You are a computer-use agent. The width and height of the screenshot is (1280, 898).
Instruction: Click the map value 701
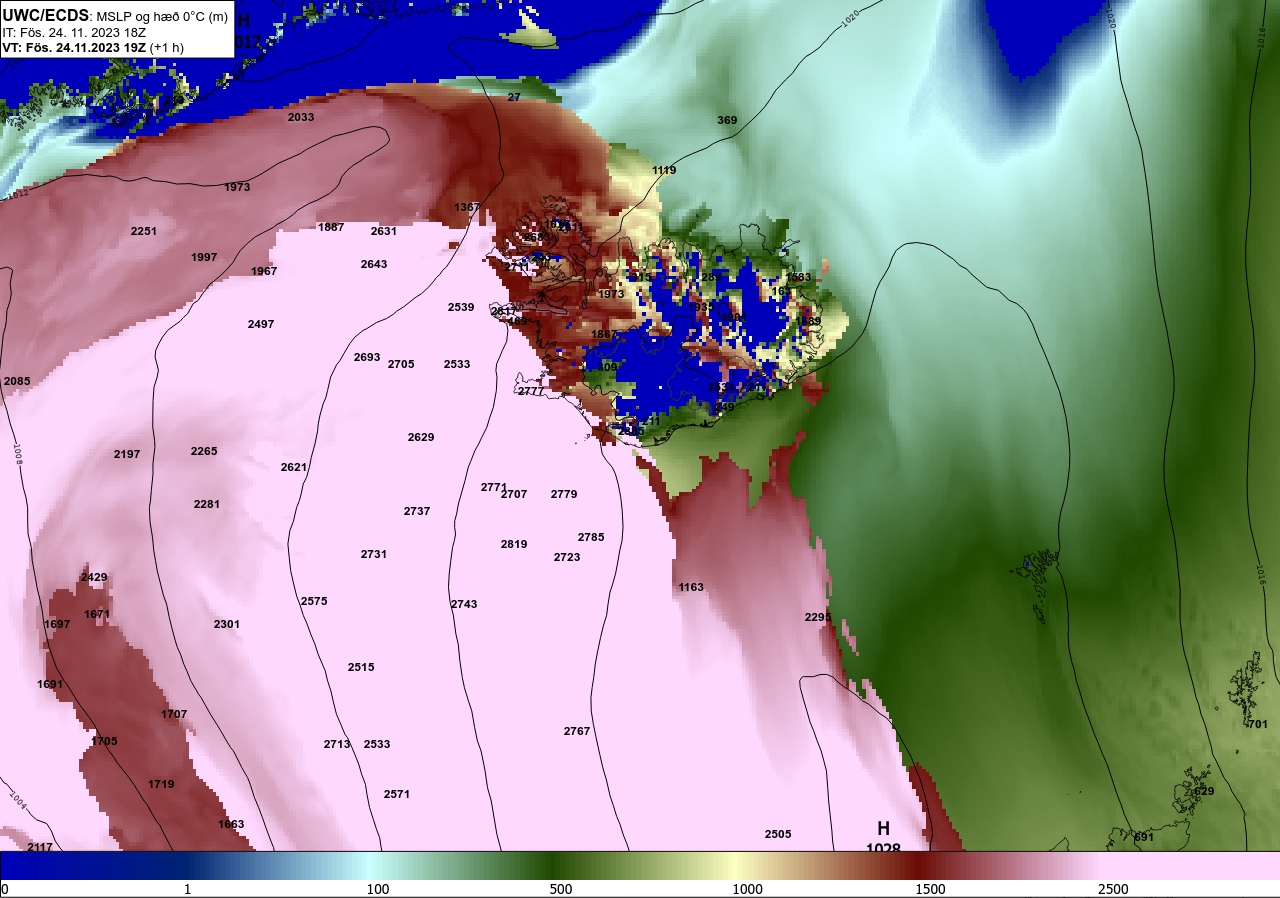(1258, 724)
